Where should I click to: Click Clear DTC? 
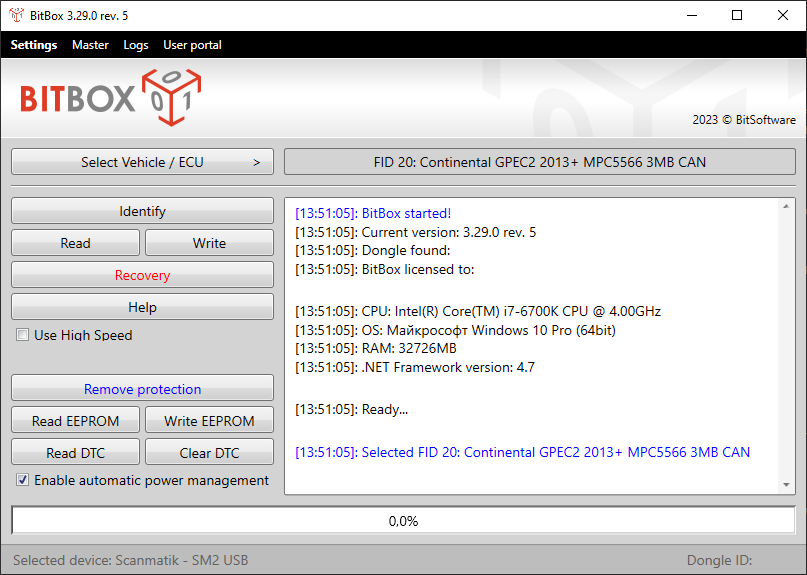click(x=209, y=452)
